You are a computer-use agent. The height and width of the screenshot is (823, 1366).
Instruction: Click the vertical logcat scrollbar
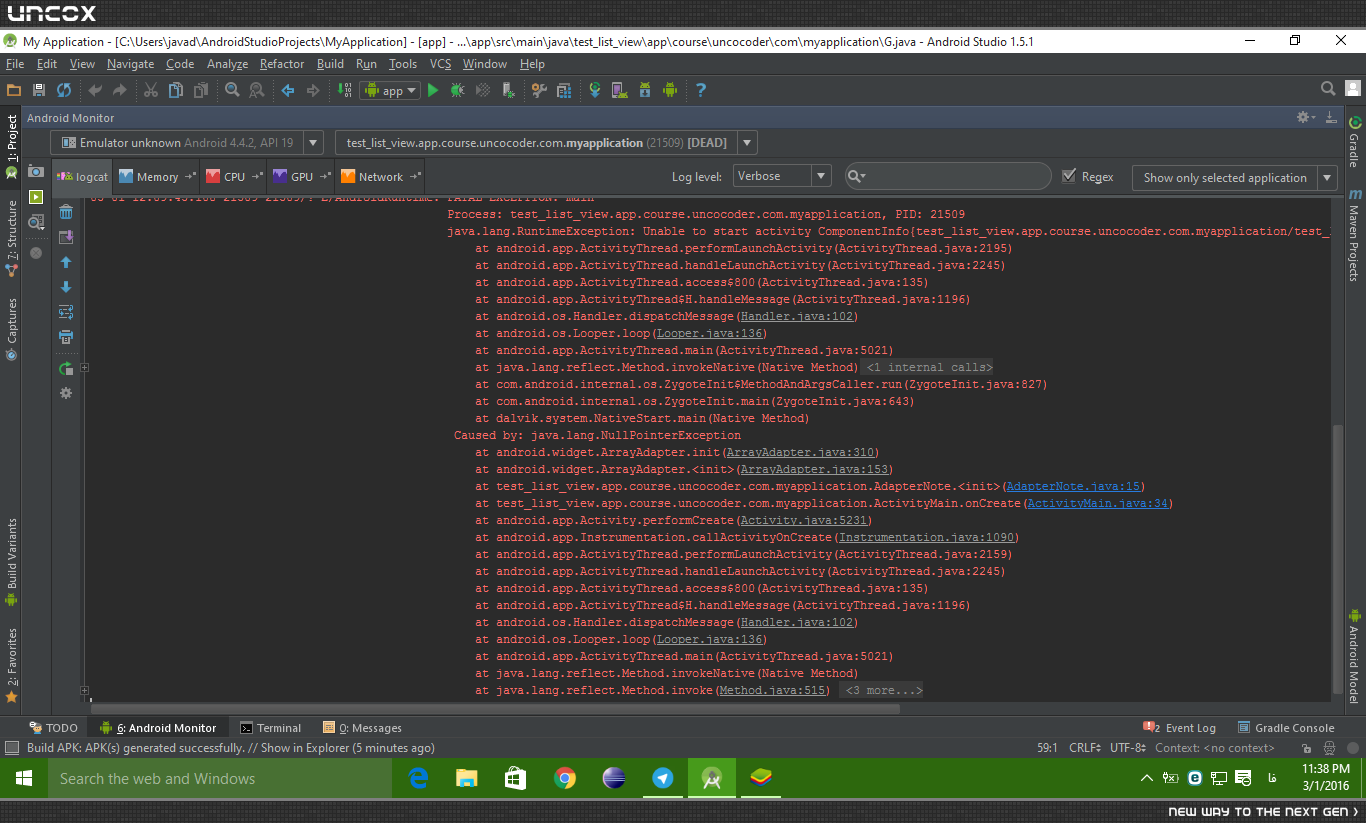tap(1338, 559)
